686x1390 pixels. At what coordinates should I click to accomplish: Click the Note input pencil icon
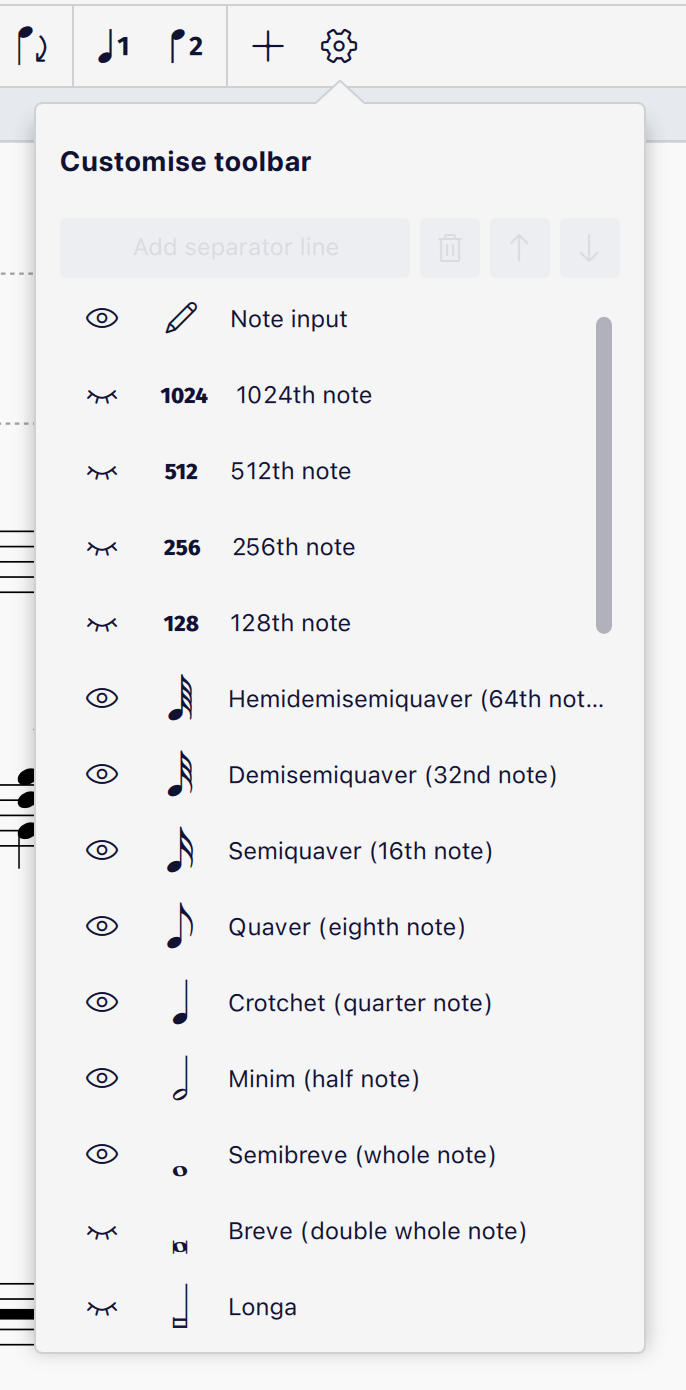click(180, 318)
